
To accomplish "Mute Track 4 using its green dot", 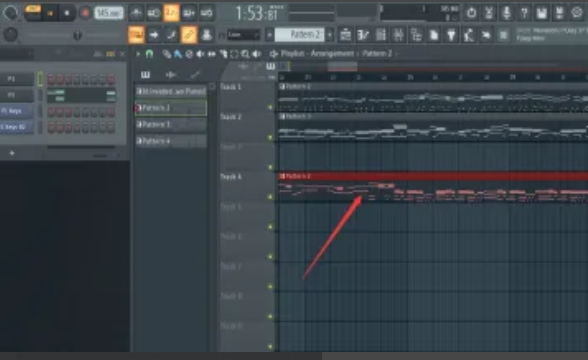I will [270, 197].
